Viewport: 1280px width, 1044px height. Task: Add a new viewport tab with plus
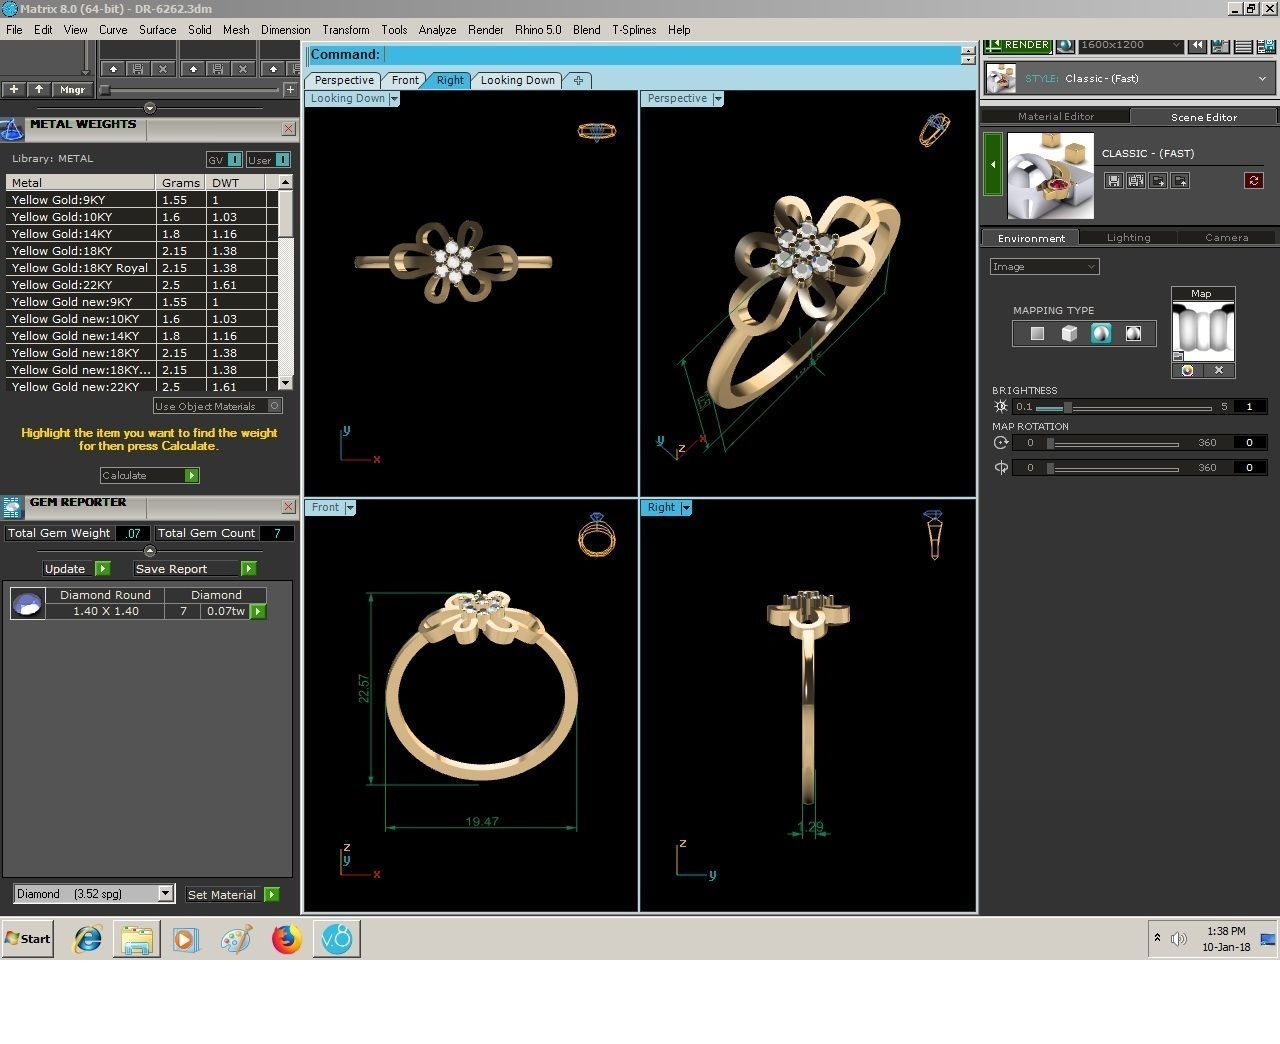point(578,80)
